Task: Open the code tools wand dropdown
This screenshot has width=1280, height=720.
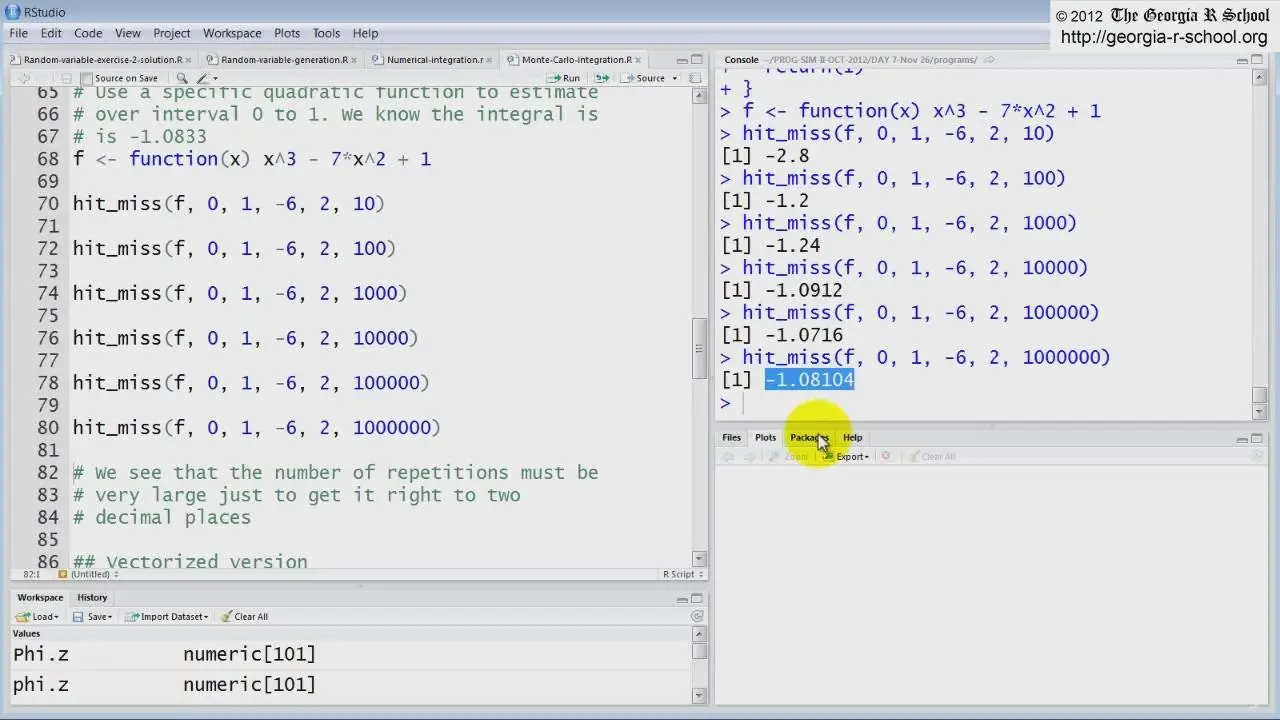Action: coord(206,78)
